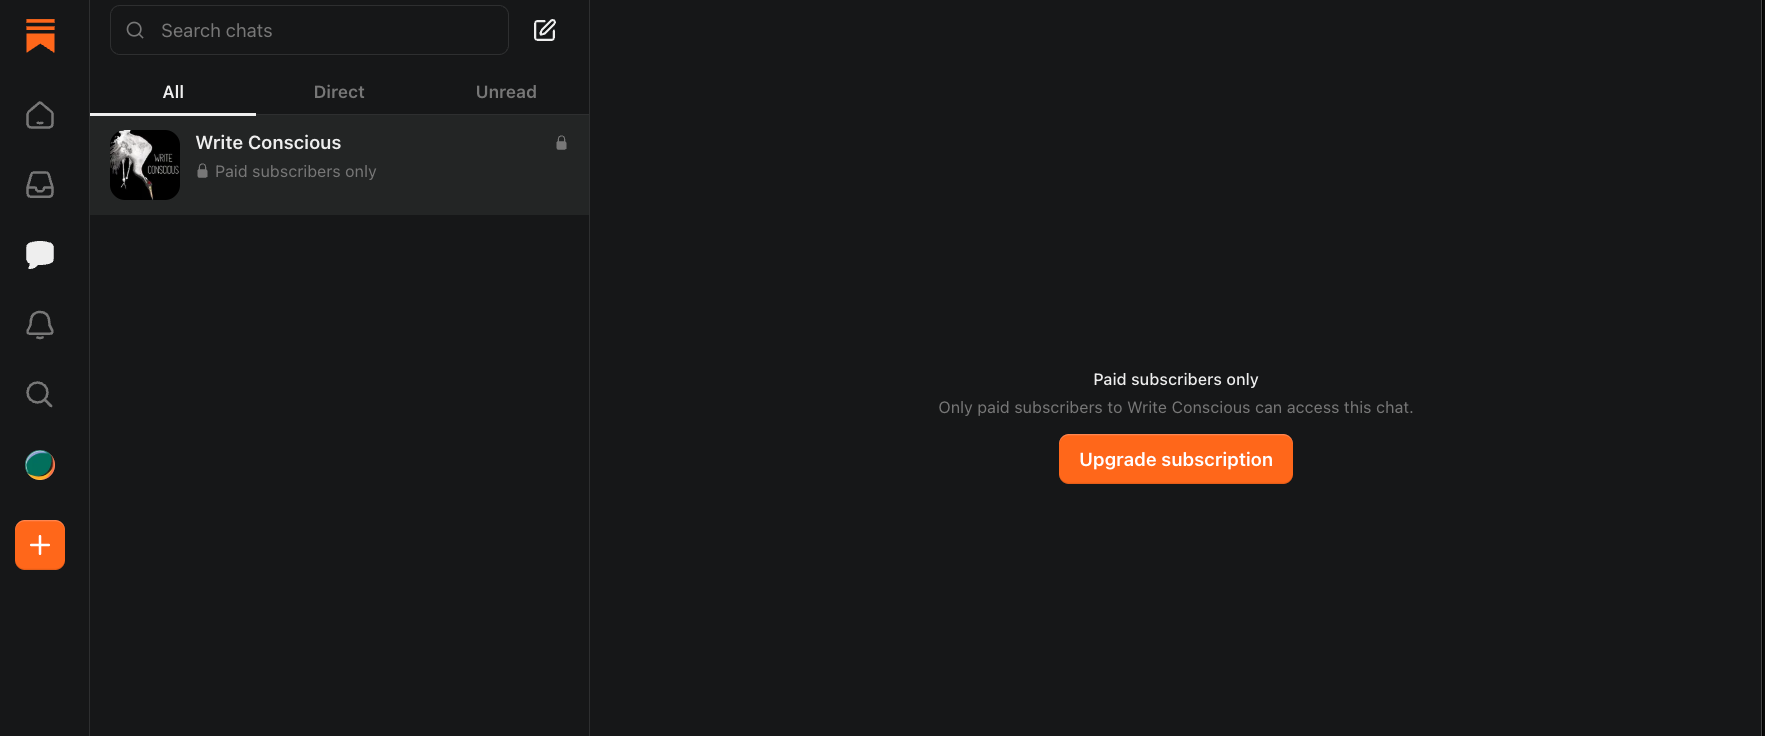Go to Home via the house icon
Image resolution: width=1765 pixels, height=736 pixels.
pos(40,115)
